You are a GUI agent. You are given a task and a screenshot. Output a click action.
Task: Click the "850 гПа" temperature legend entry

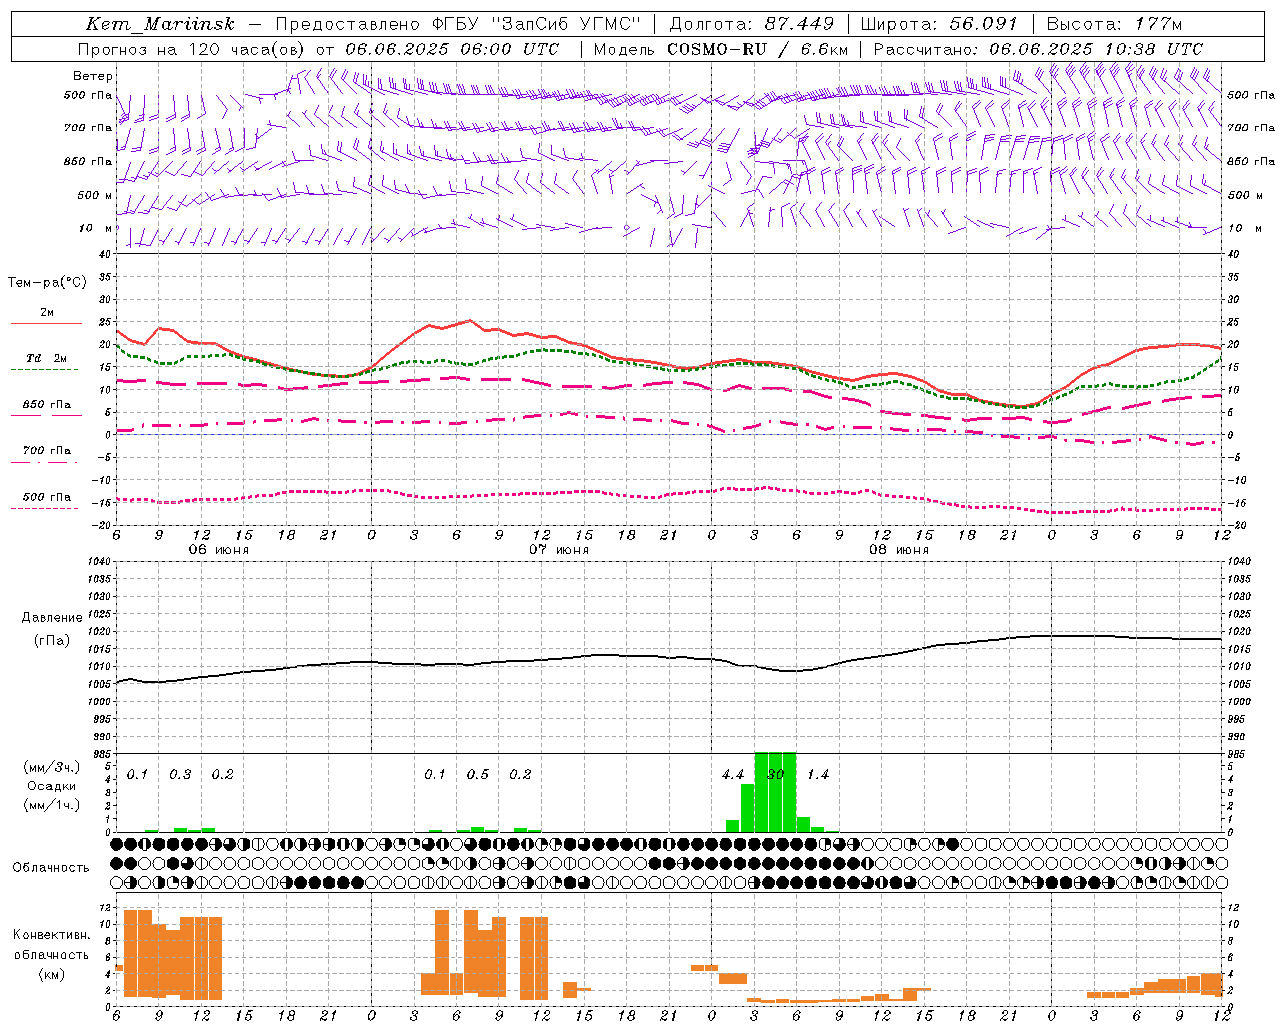(47, 405)
